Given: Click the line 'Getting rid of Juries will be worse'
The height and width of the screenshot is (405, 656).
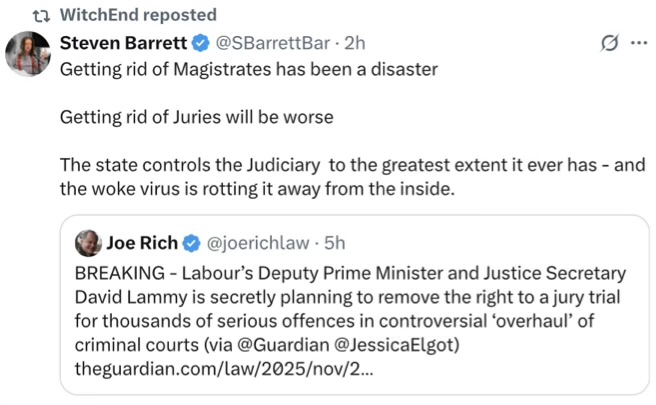Looking at the screenshot, I should click(196, 117).
